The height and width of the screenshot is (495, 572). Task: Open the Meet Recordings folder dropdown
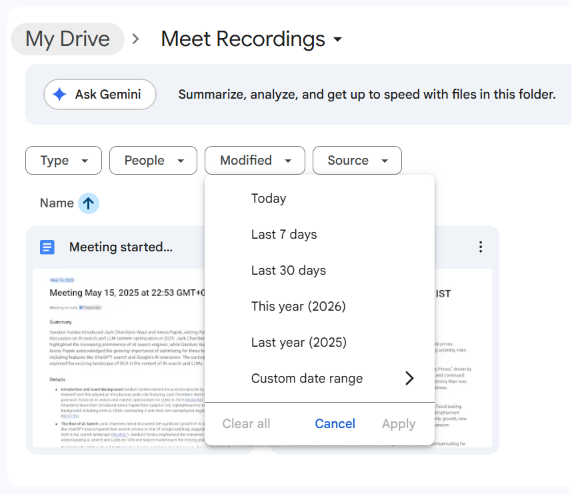click(x=251, y=39)
